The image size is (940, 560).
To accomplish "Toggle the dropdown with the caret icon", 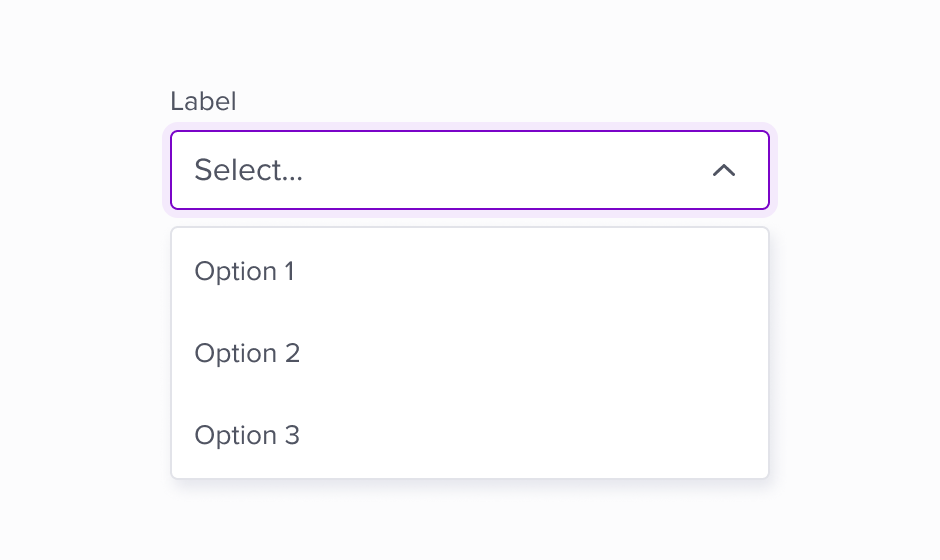I will (x=724, y=170).
